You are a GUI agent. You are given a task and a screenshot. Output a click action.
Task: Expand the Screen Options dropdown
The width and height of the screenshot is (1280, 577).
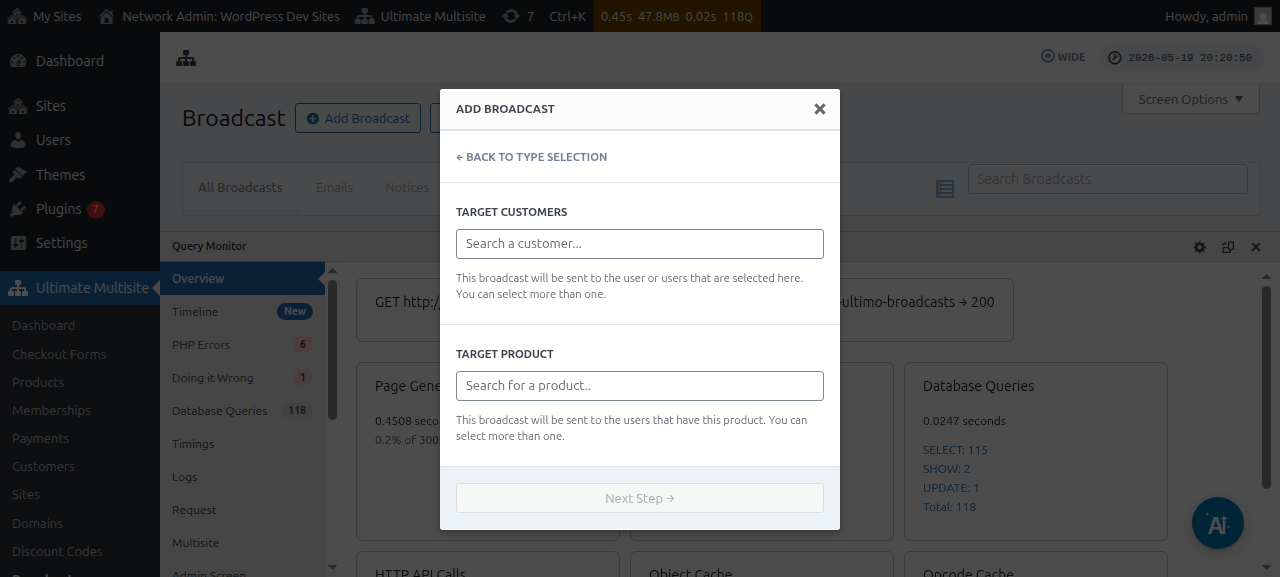pyautogui.click(x=1191, y=99)
